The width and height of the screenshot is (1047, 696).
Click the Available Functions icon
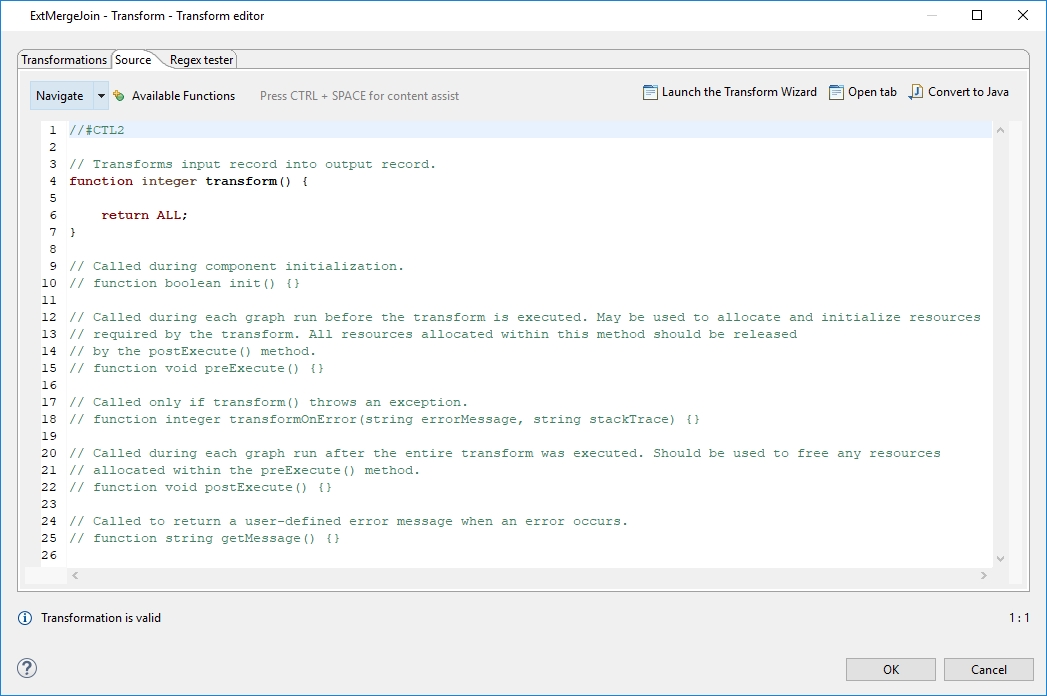coord(119,96)
